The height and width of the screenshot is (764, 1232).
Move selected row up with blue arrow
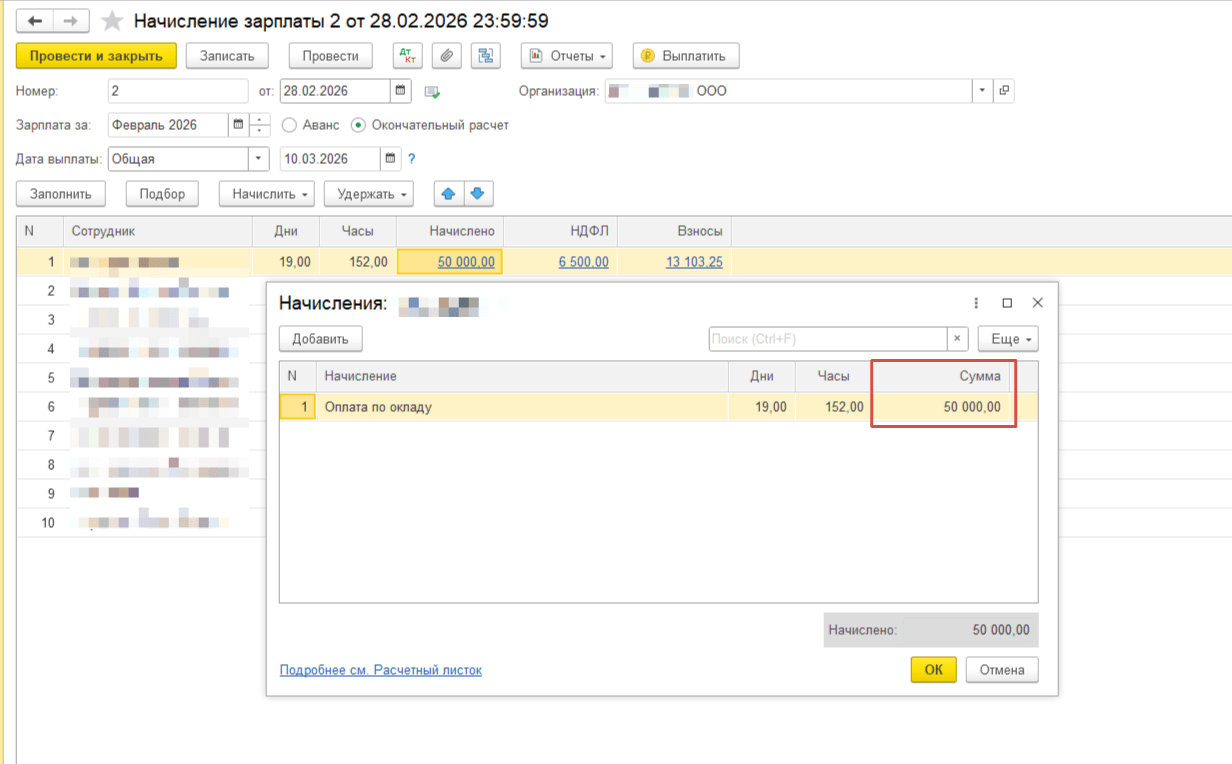pyautogui.click(x=448, y=194)
